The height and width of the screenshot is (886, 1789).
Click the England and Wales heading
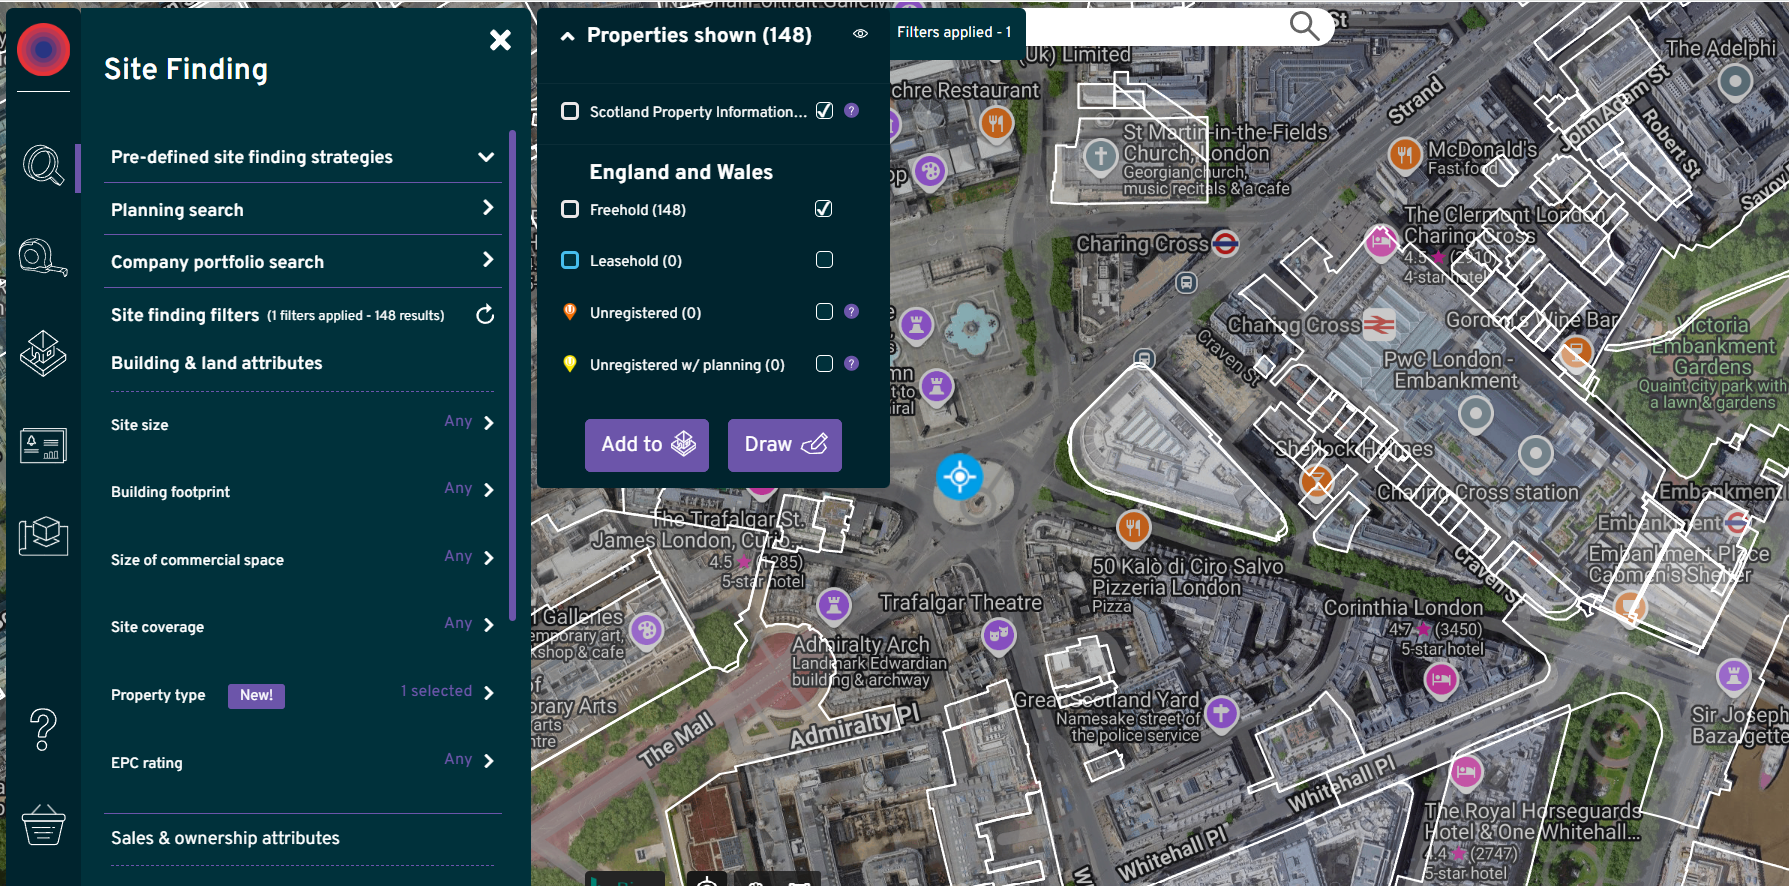tap(681, 172)
